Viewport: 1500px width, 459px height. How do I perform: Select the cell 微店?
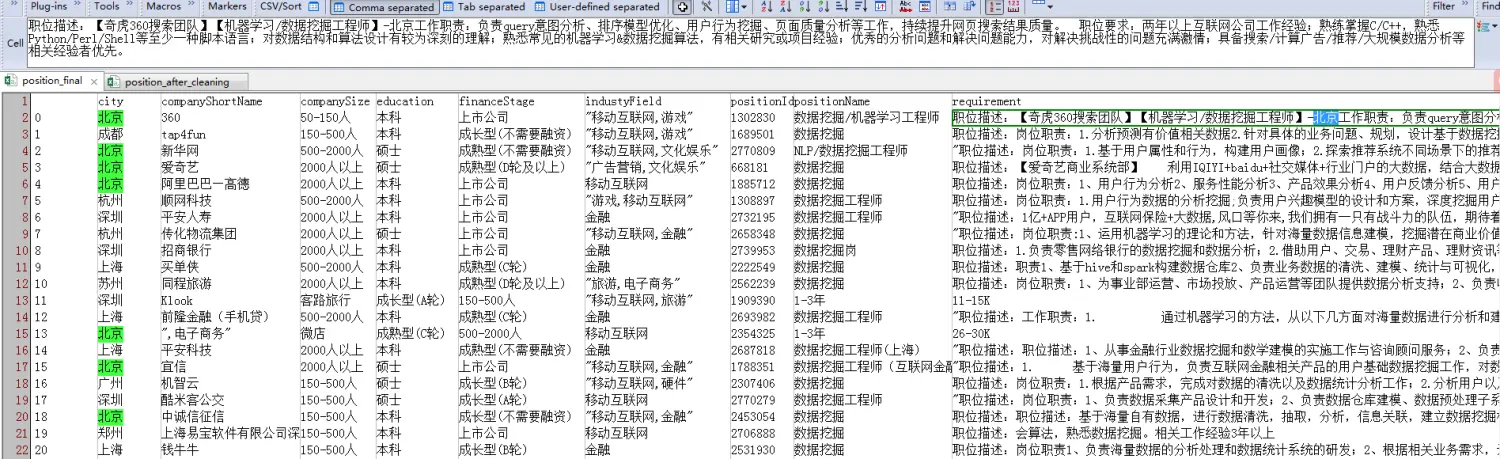point(313,333)
